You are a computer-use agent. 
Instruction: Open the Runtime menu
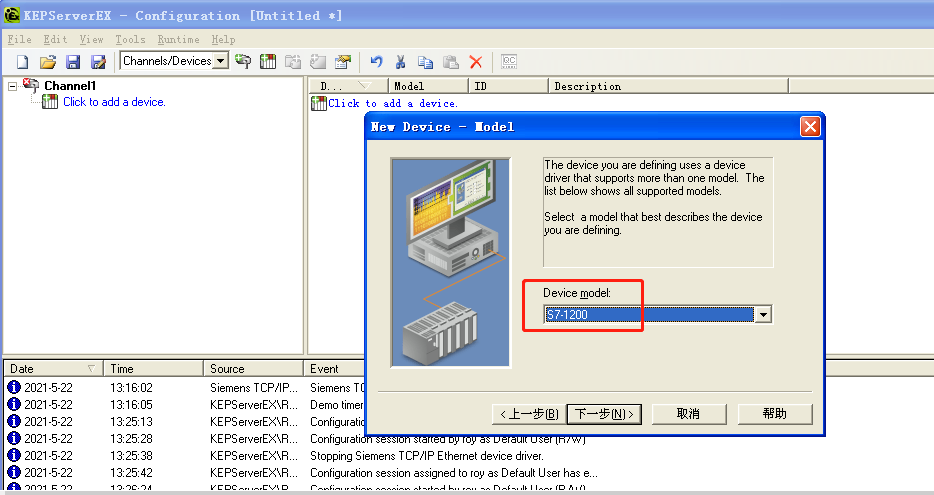point(178,39)
